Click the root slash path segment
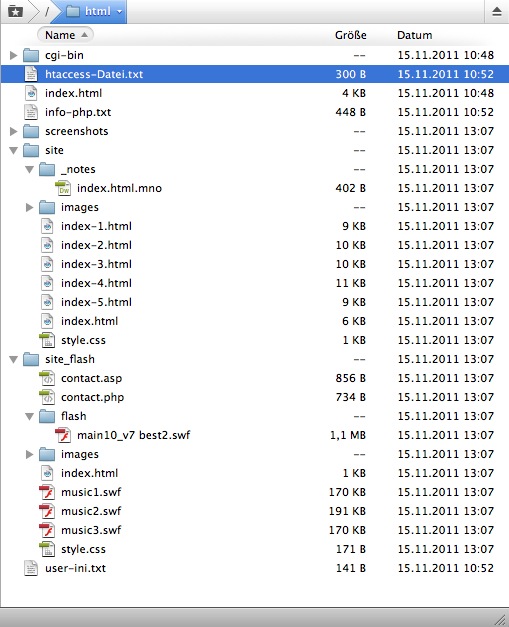The image size is (509, 627). coord(47,12)
